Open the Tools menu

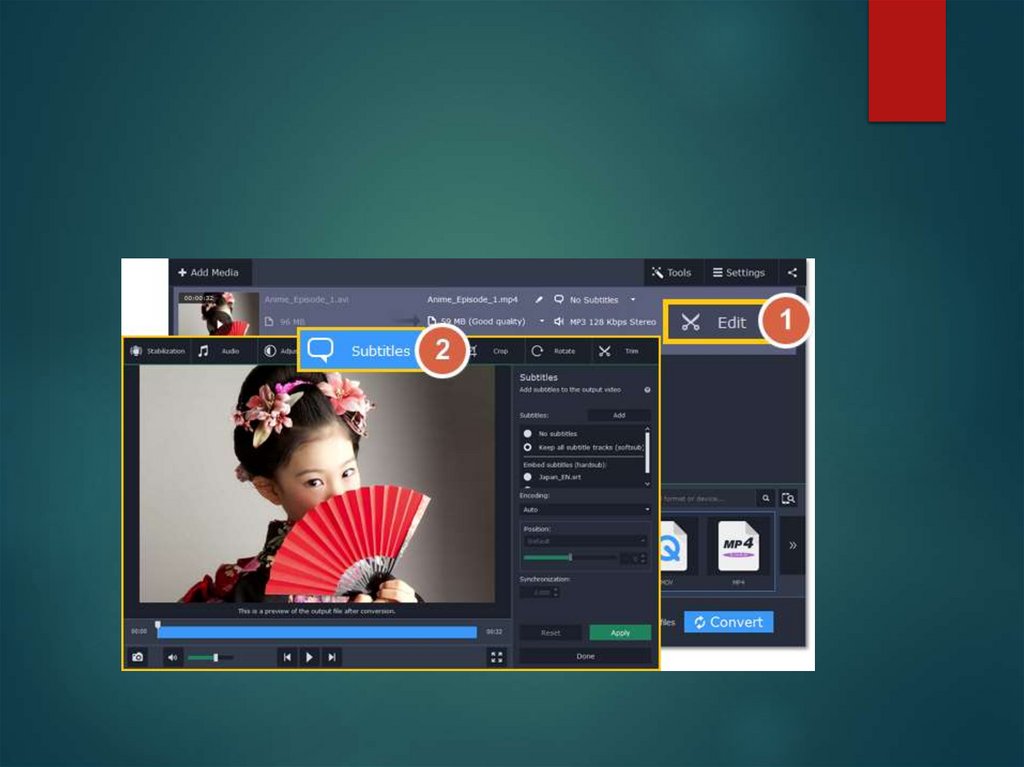tap(671, 272)
